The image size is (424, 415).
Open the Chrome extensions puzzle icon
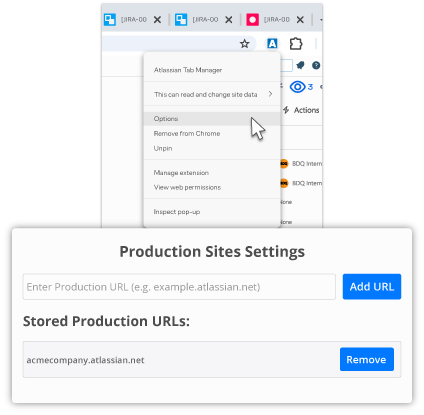[296, 44]
